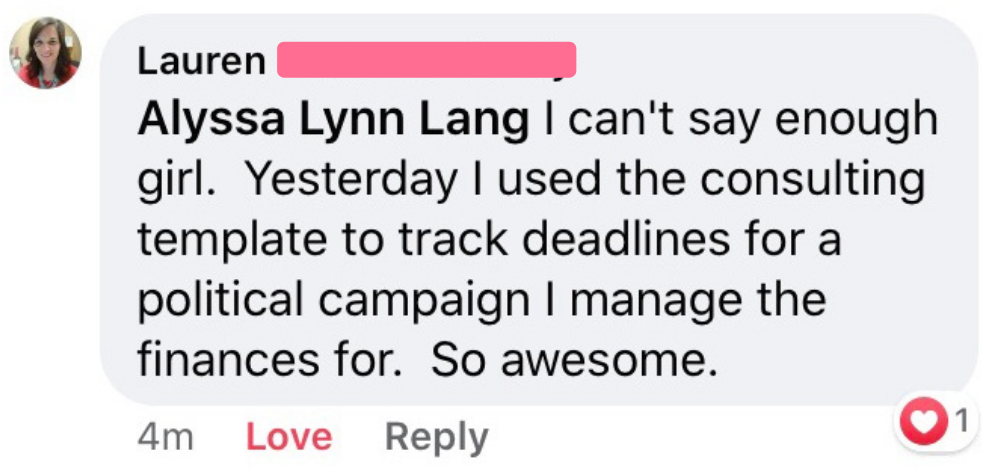Open Lauren's profile picture
991x472 pixels.
pos(45,54)
